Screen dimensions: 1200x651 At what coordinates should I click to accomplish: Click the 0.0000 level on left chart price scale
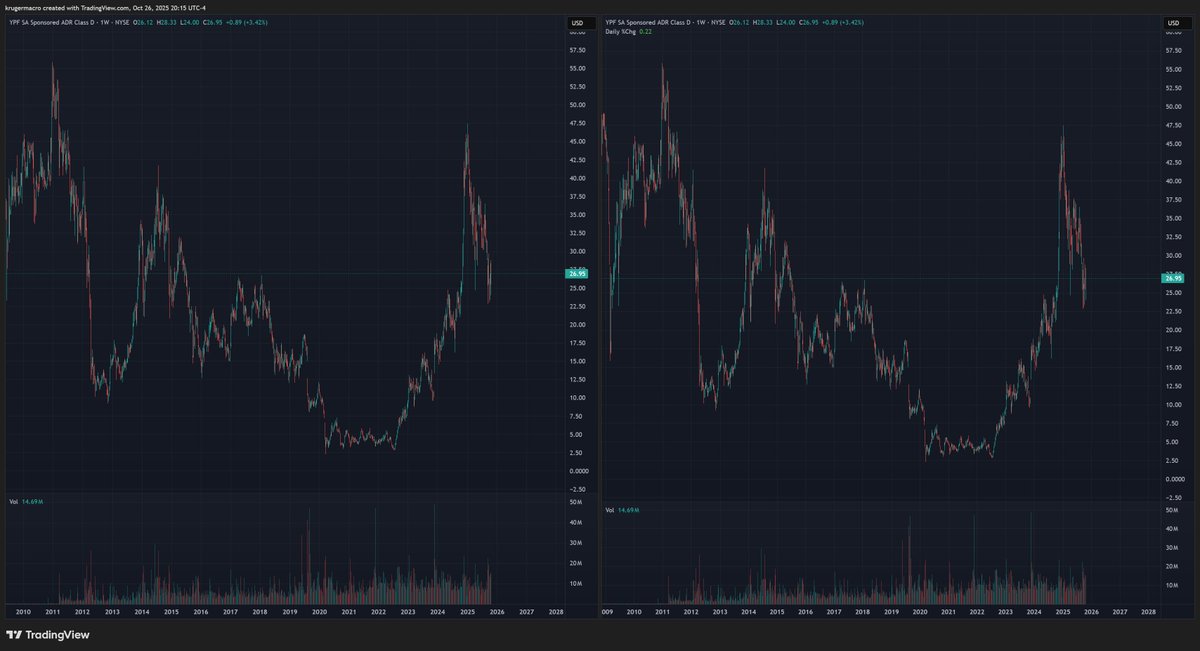click(577, 471)
